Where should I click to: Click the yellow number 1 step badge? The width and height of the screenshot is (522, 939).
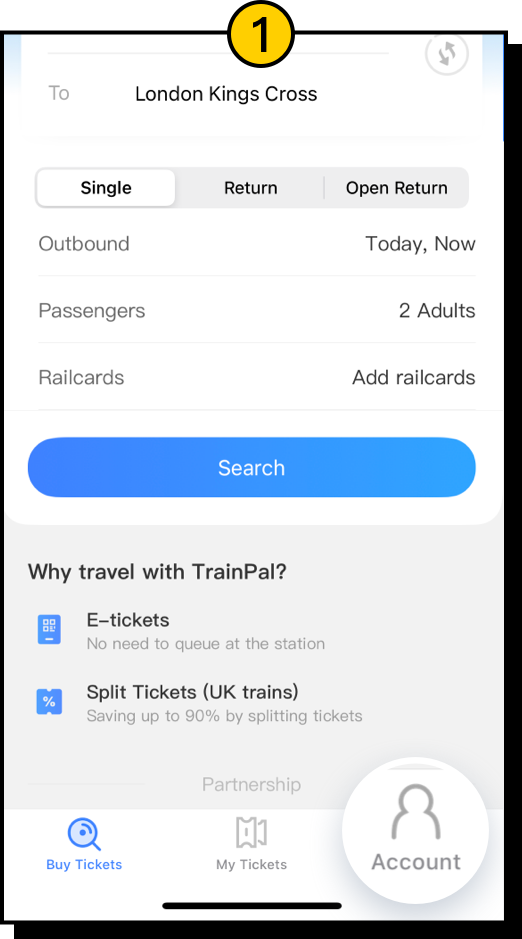[x=261, y=34]
